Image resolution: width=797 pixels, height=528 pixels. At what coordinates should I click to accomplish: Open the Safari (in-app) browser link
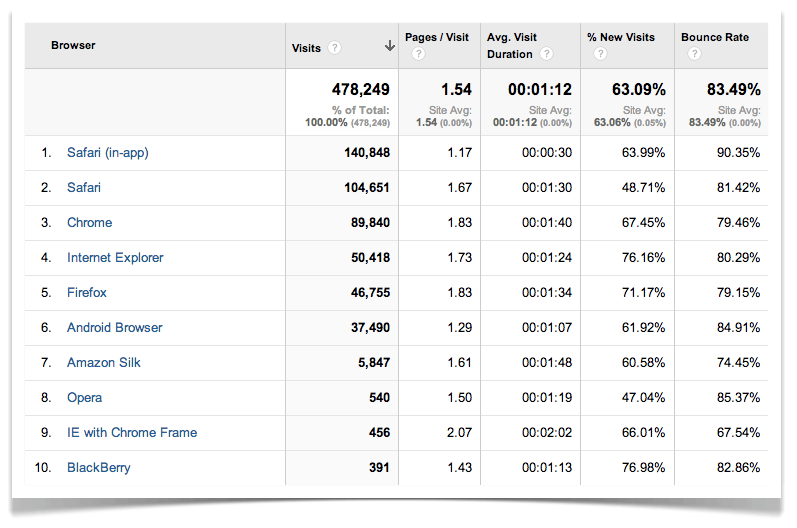tap(107, 153)
